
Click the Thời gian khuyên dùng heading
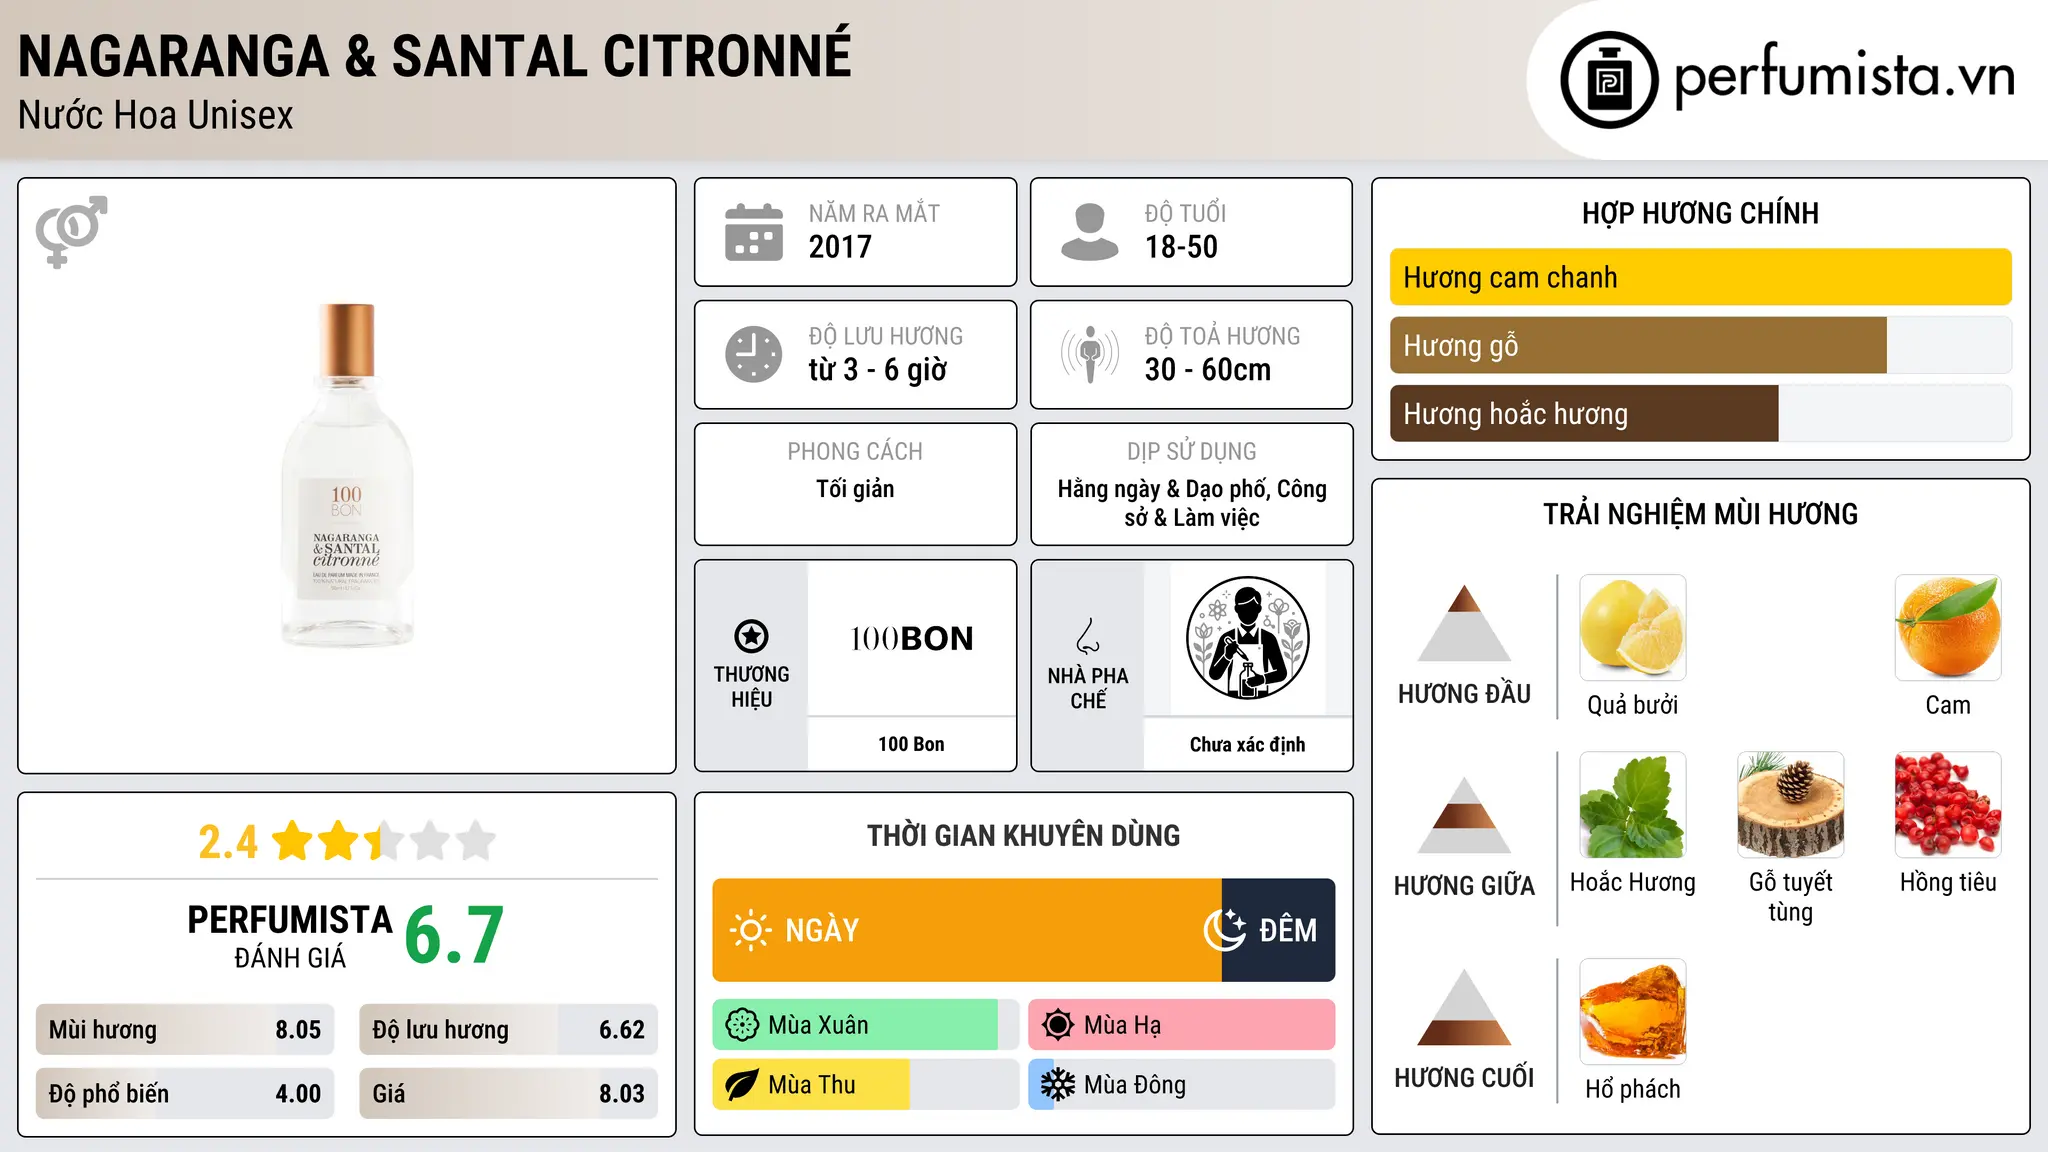[1023, 836]
